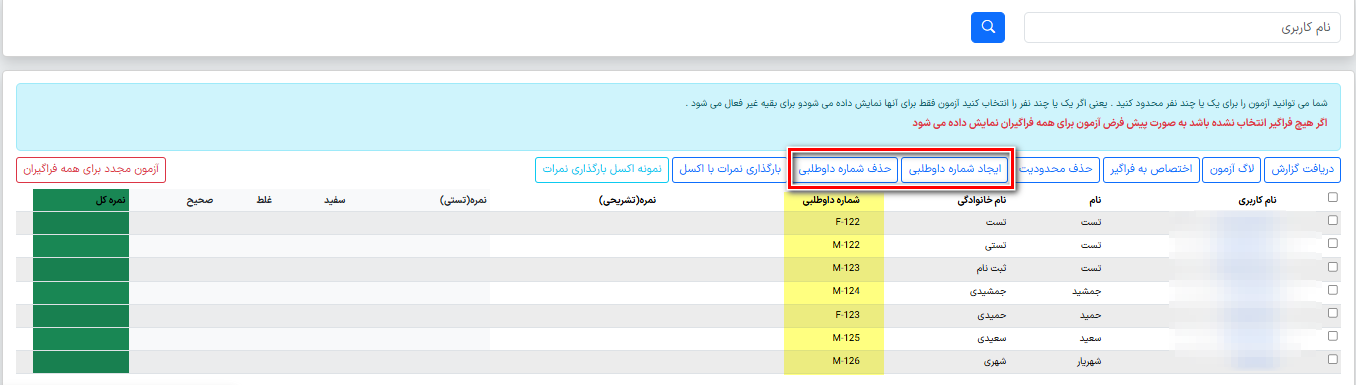Select checkbox for the ثبت نام row

(x=1332, y=267)
